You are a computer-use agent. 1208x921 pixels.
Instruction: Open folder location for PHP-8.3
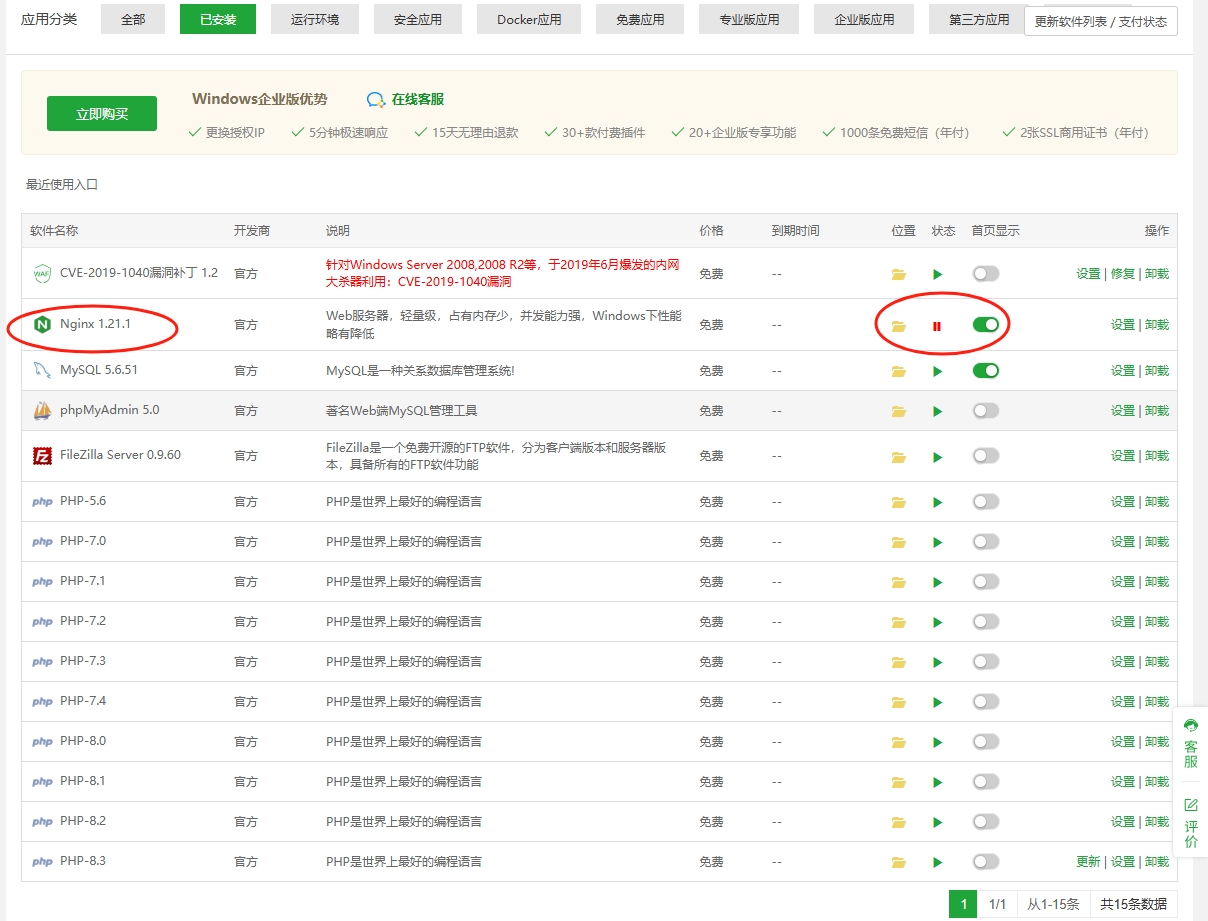click(x=899, y=862)
